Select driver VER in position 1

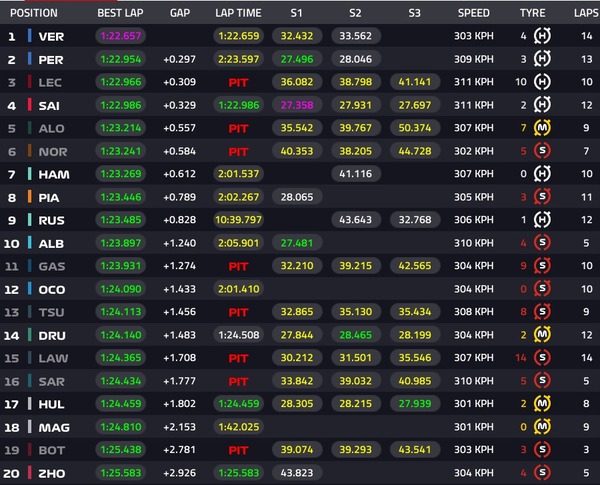(x=51, y=37)
